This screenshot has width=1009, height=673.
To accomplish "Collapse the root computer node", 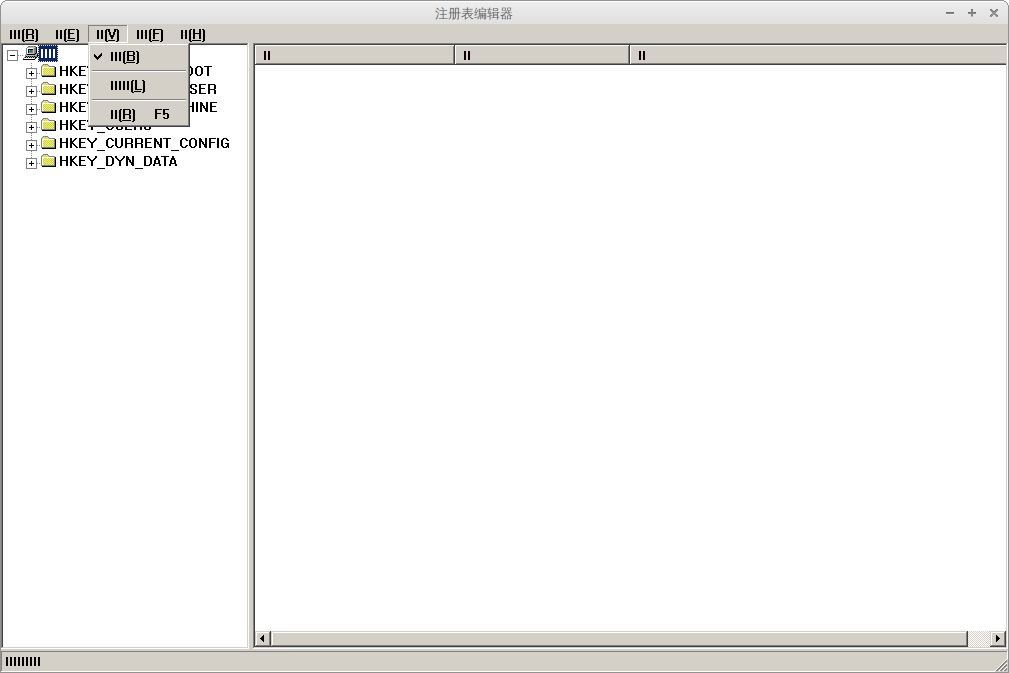I will click(x=12, y=55).
